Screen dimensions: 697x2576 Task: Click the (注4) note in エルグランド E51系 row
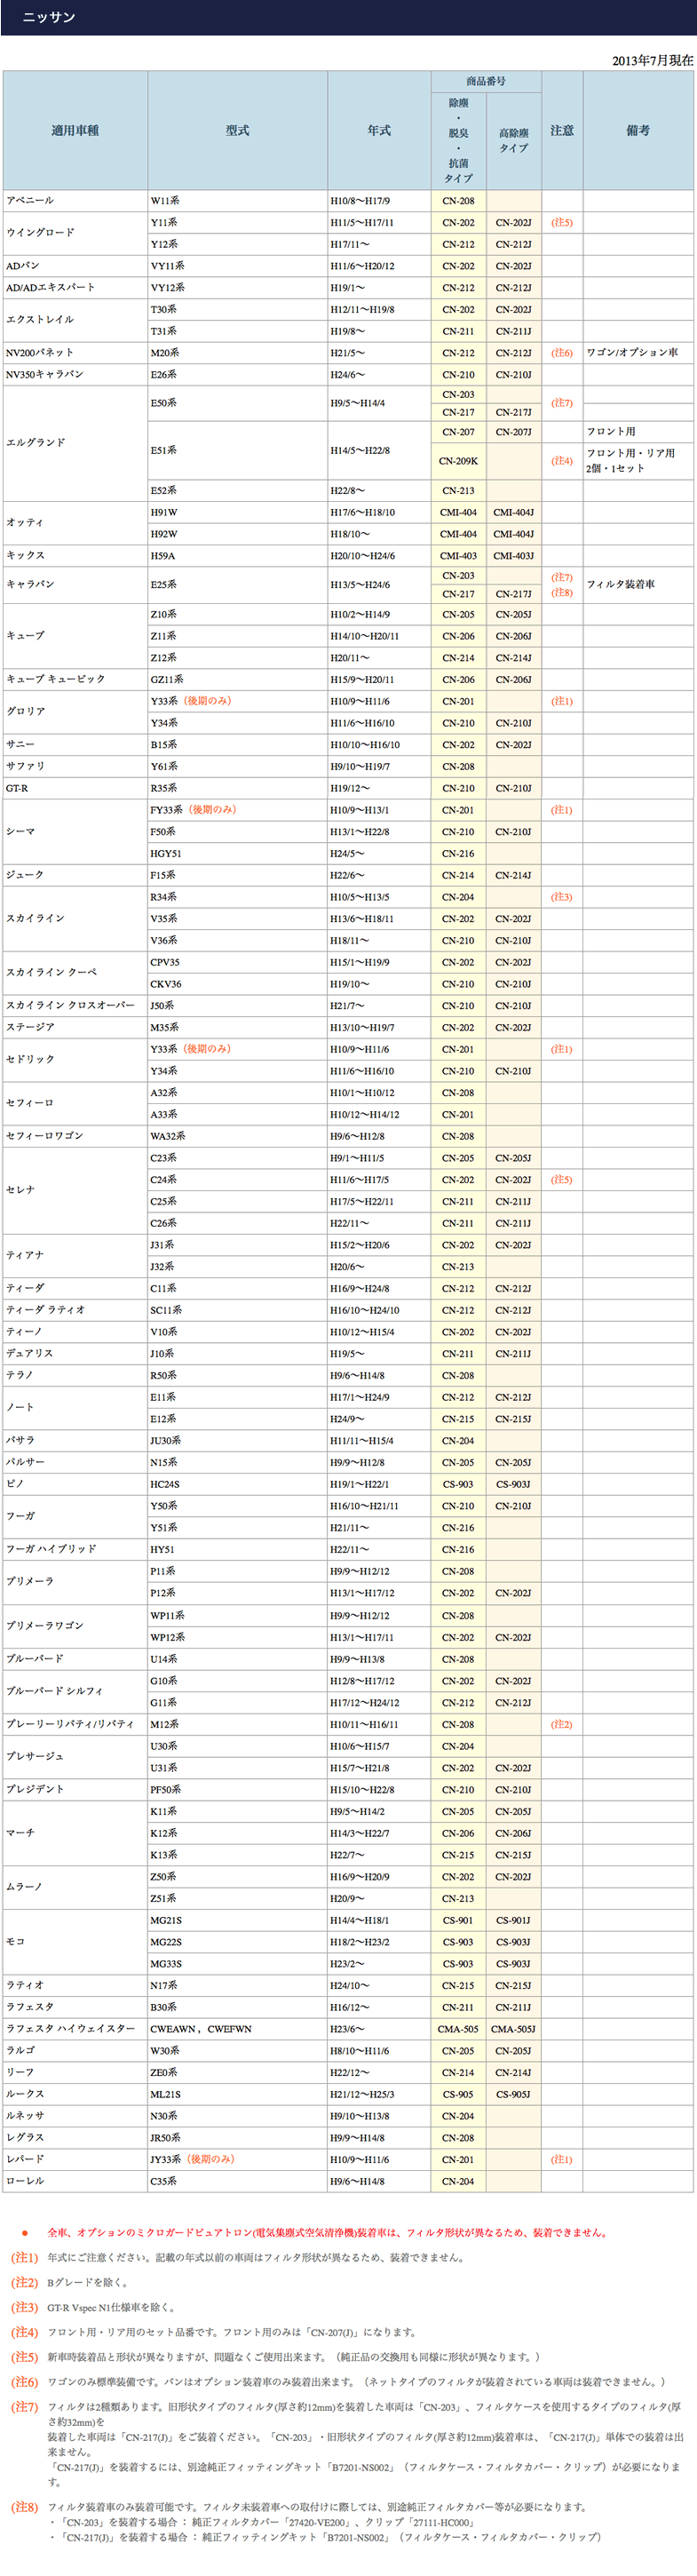click(562, 461)
